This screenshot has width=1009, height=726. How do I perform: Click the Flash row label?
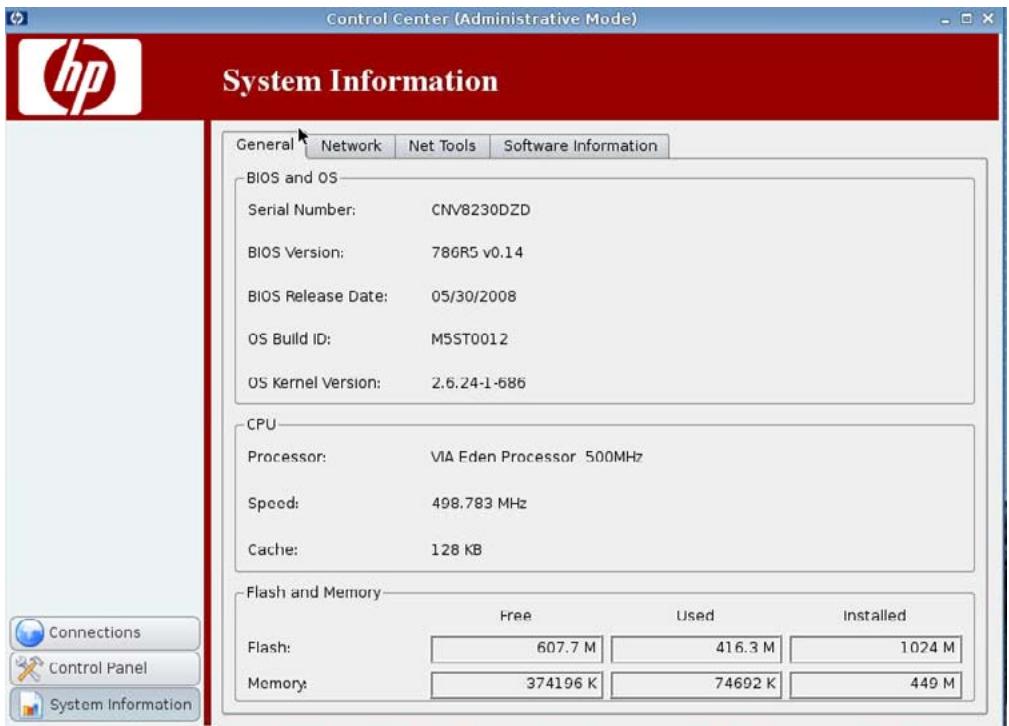pyautogui.click(x=268, y=647)
